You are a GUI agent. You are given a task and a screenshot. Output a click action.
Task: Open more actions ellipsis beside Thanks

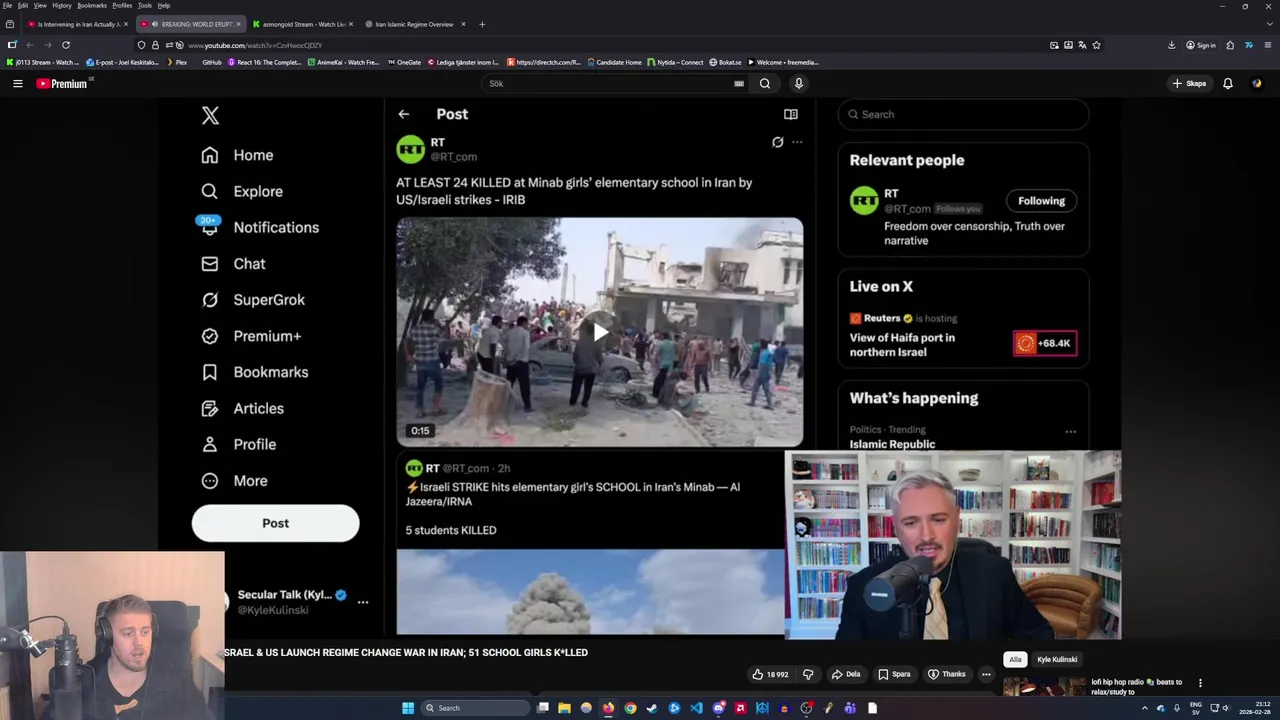click(x=986, y=674)
